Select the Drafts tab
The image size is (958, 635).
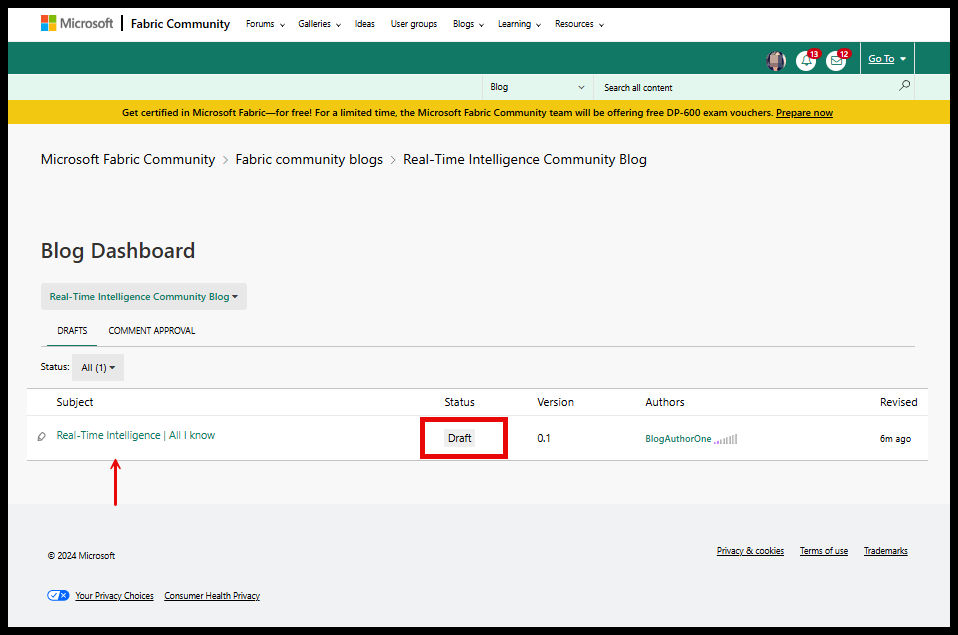click(72, 331)
